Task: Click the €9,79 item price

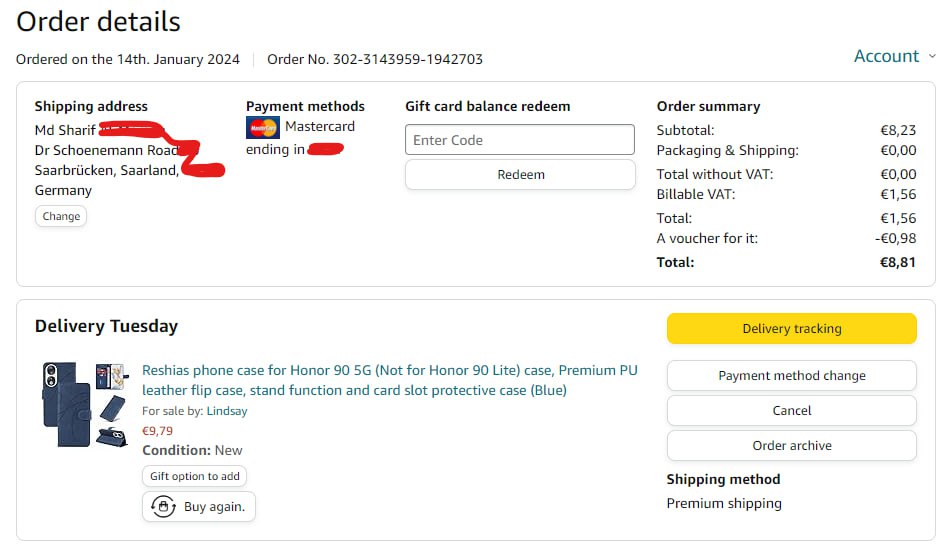Action: (157, 431)
